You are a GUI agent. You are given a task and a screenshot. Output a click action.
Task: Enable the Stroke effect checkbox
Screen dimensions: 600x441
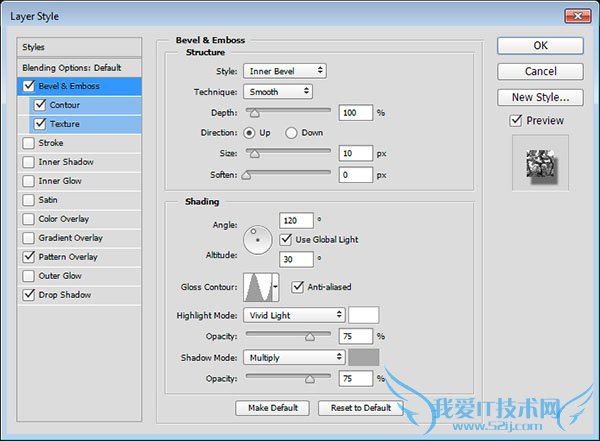click(x=29, y=143)
